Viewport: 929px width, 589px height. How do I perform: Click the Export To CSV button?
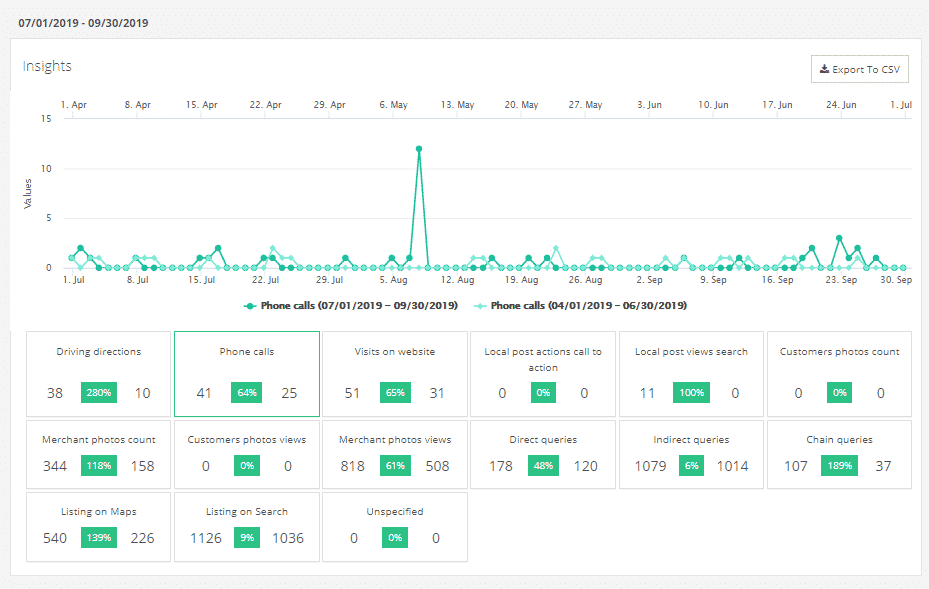pos(859,69)
